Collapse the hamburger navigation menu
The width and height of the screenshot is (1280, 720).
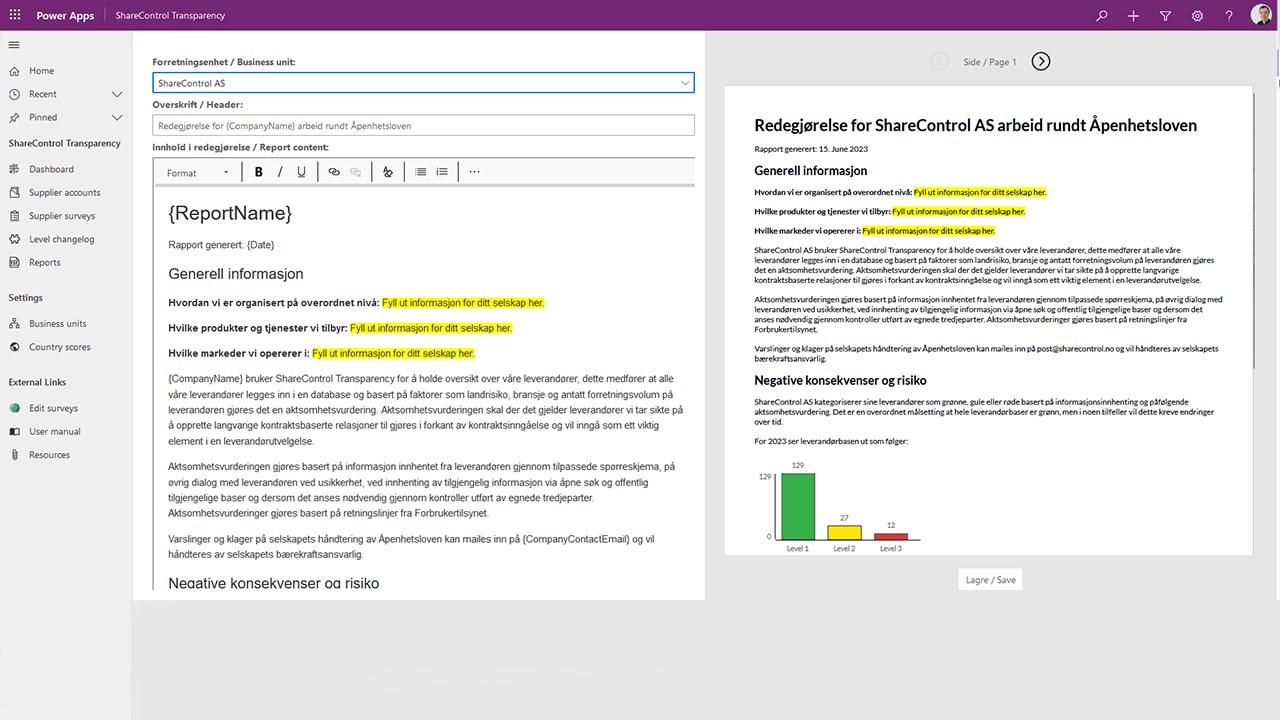pyautogui.click(x=14, y=45)
